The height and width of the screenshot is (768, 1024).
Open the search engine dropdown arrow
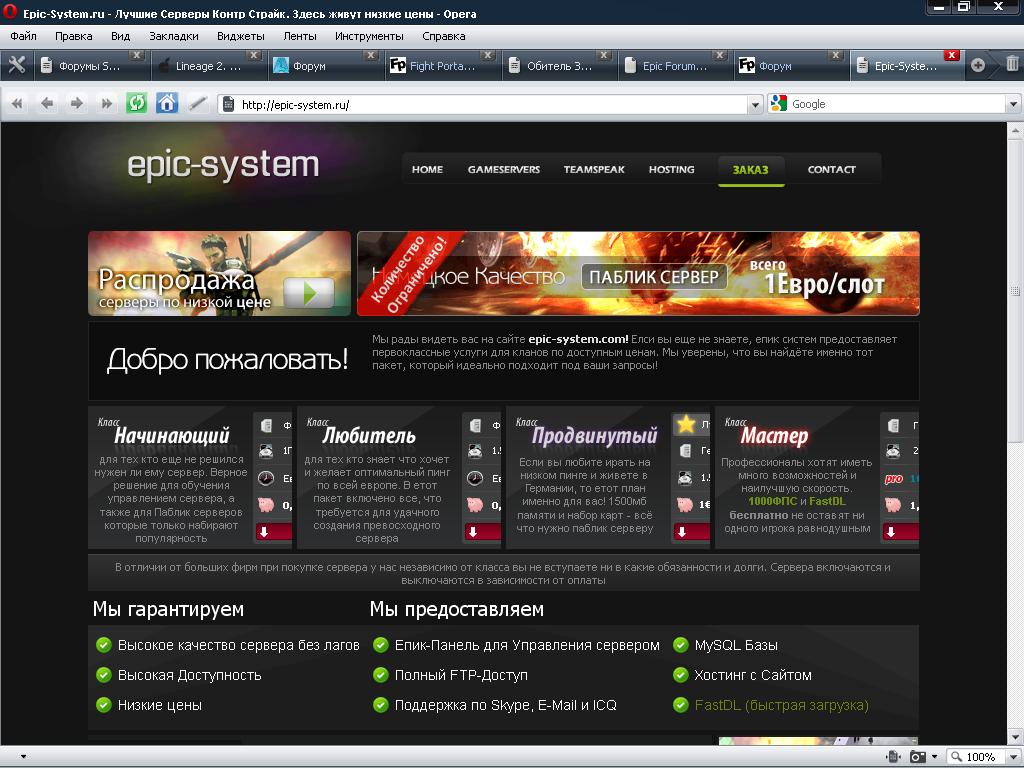coord(1013,104)
